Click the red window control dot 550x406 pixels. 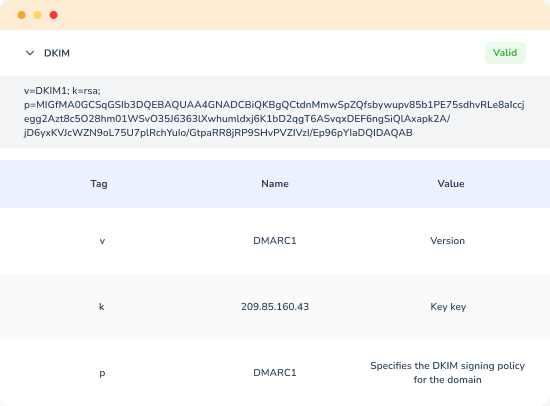(54, 15)
